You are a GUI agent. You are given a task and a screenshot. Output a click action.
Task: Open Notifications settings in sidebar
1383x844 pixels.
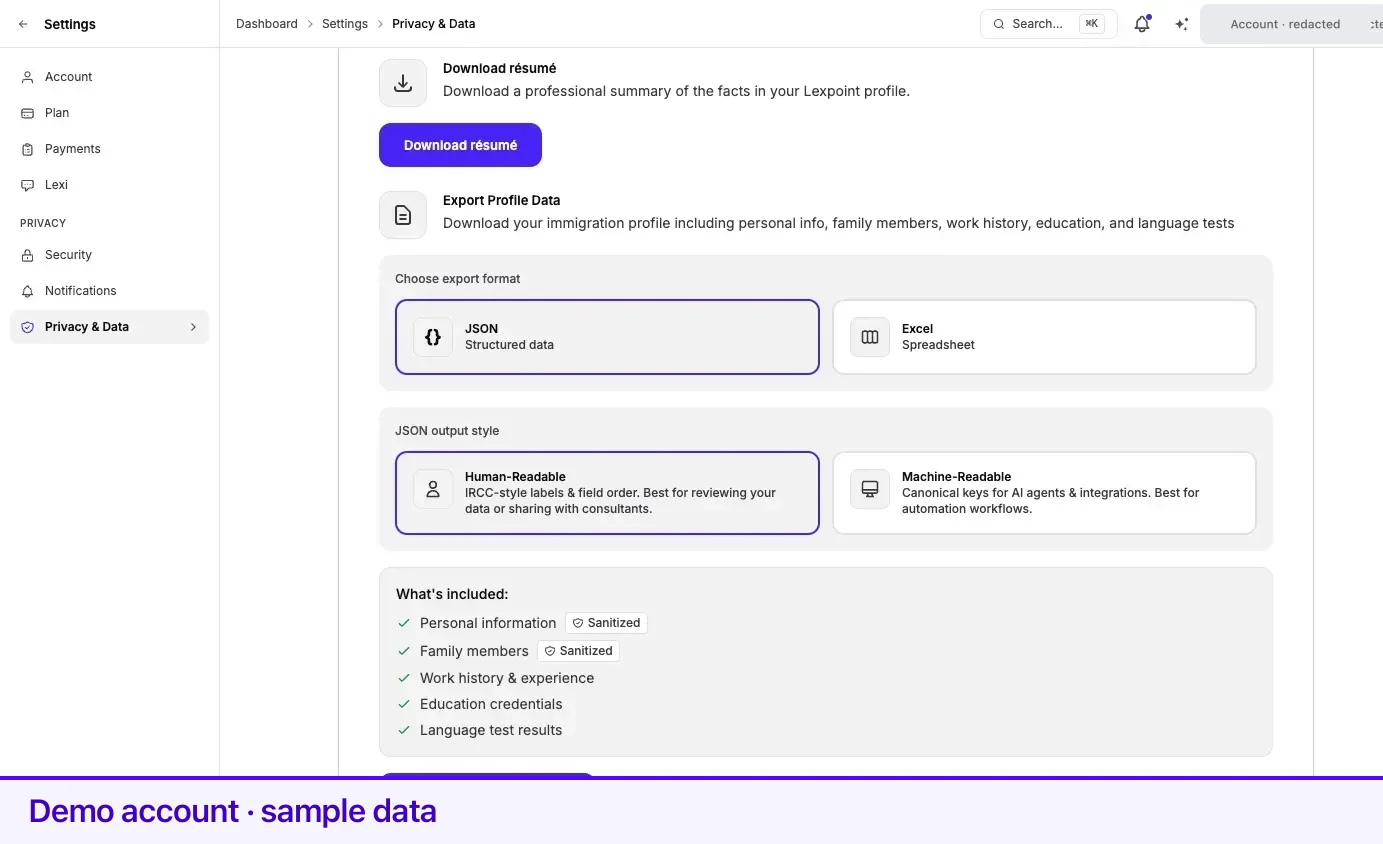[110, 291]
